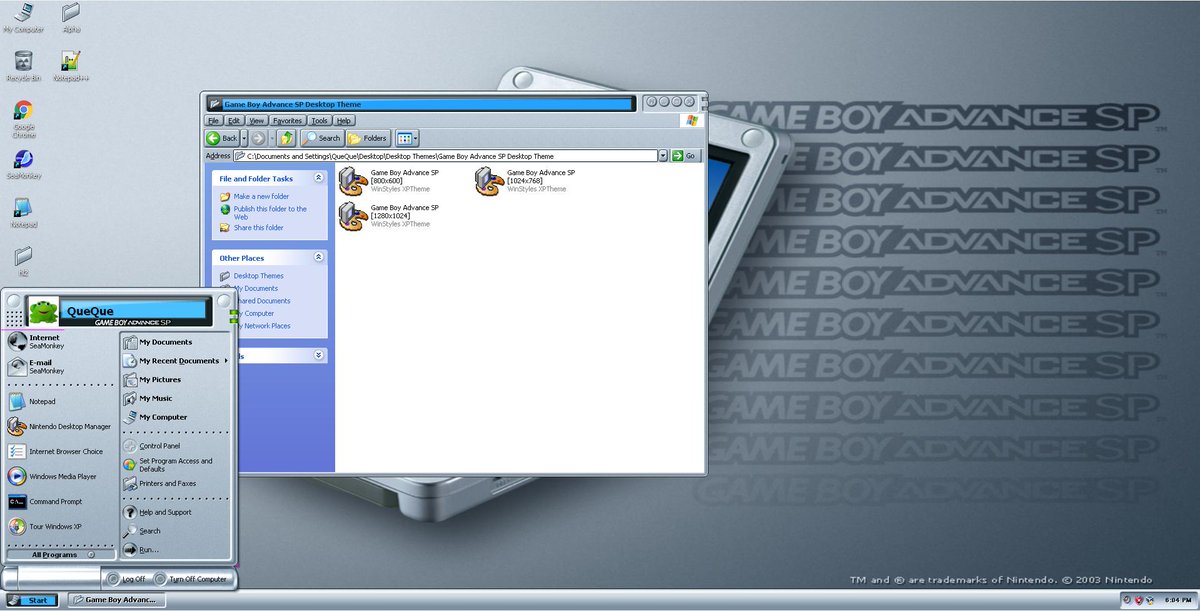The width and height of the screenshot is (1200, 611).
Task: Collapse the Other Places panel
Action: coord(318,257)
